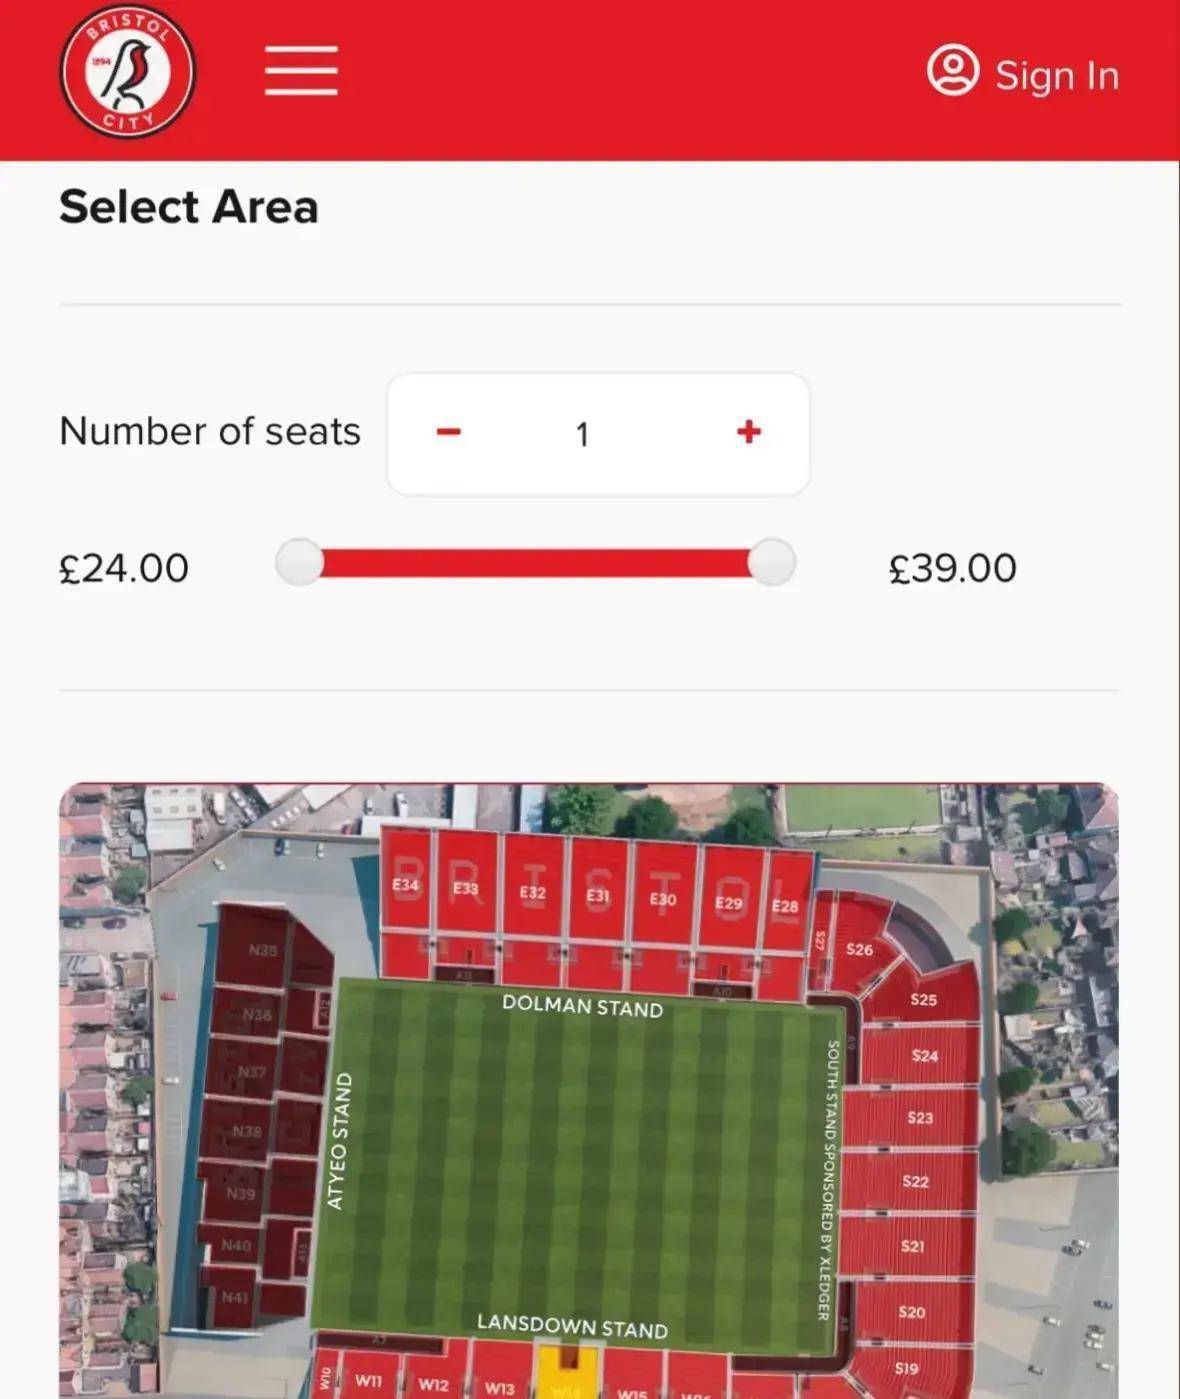The image size is (1180, 1399).
Task: Select South Stand block S26
Action: (x=859, y=949)
